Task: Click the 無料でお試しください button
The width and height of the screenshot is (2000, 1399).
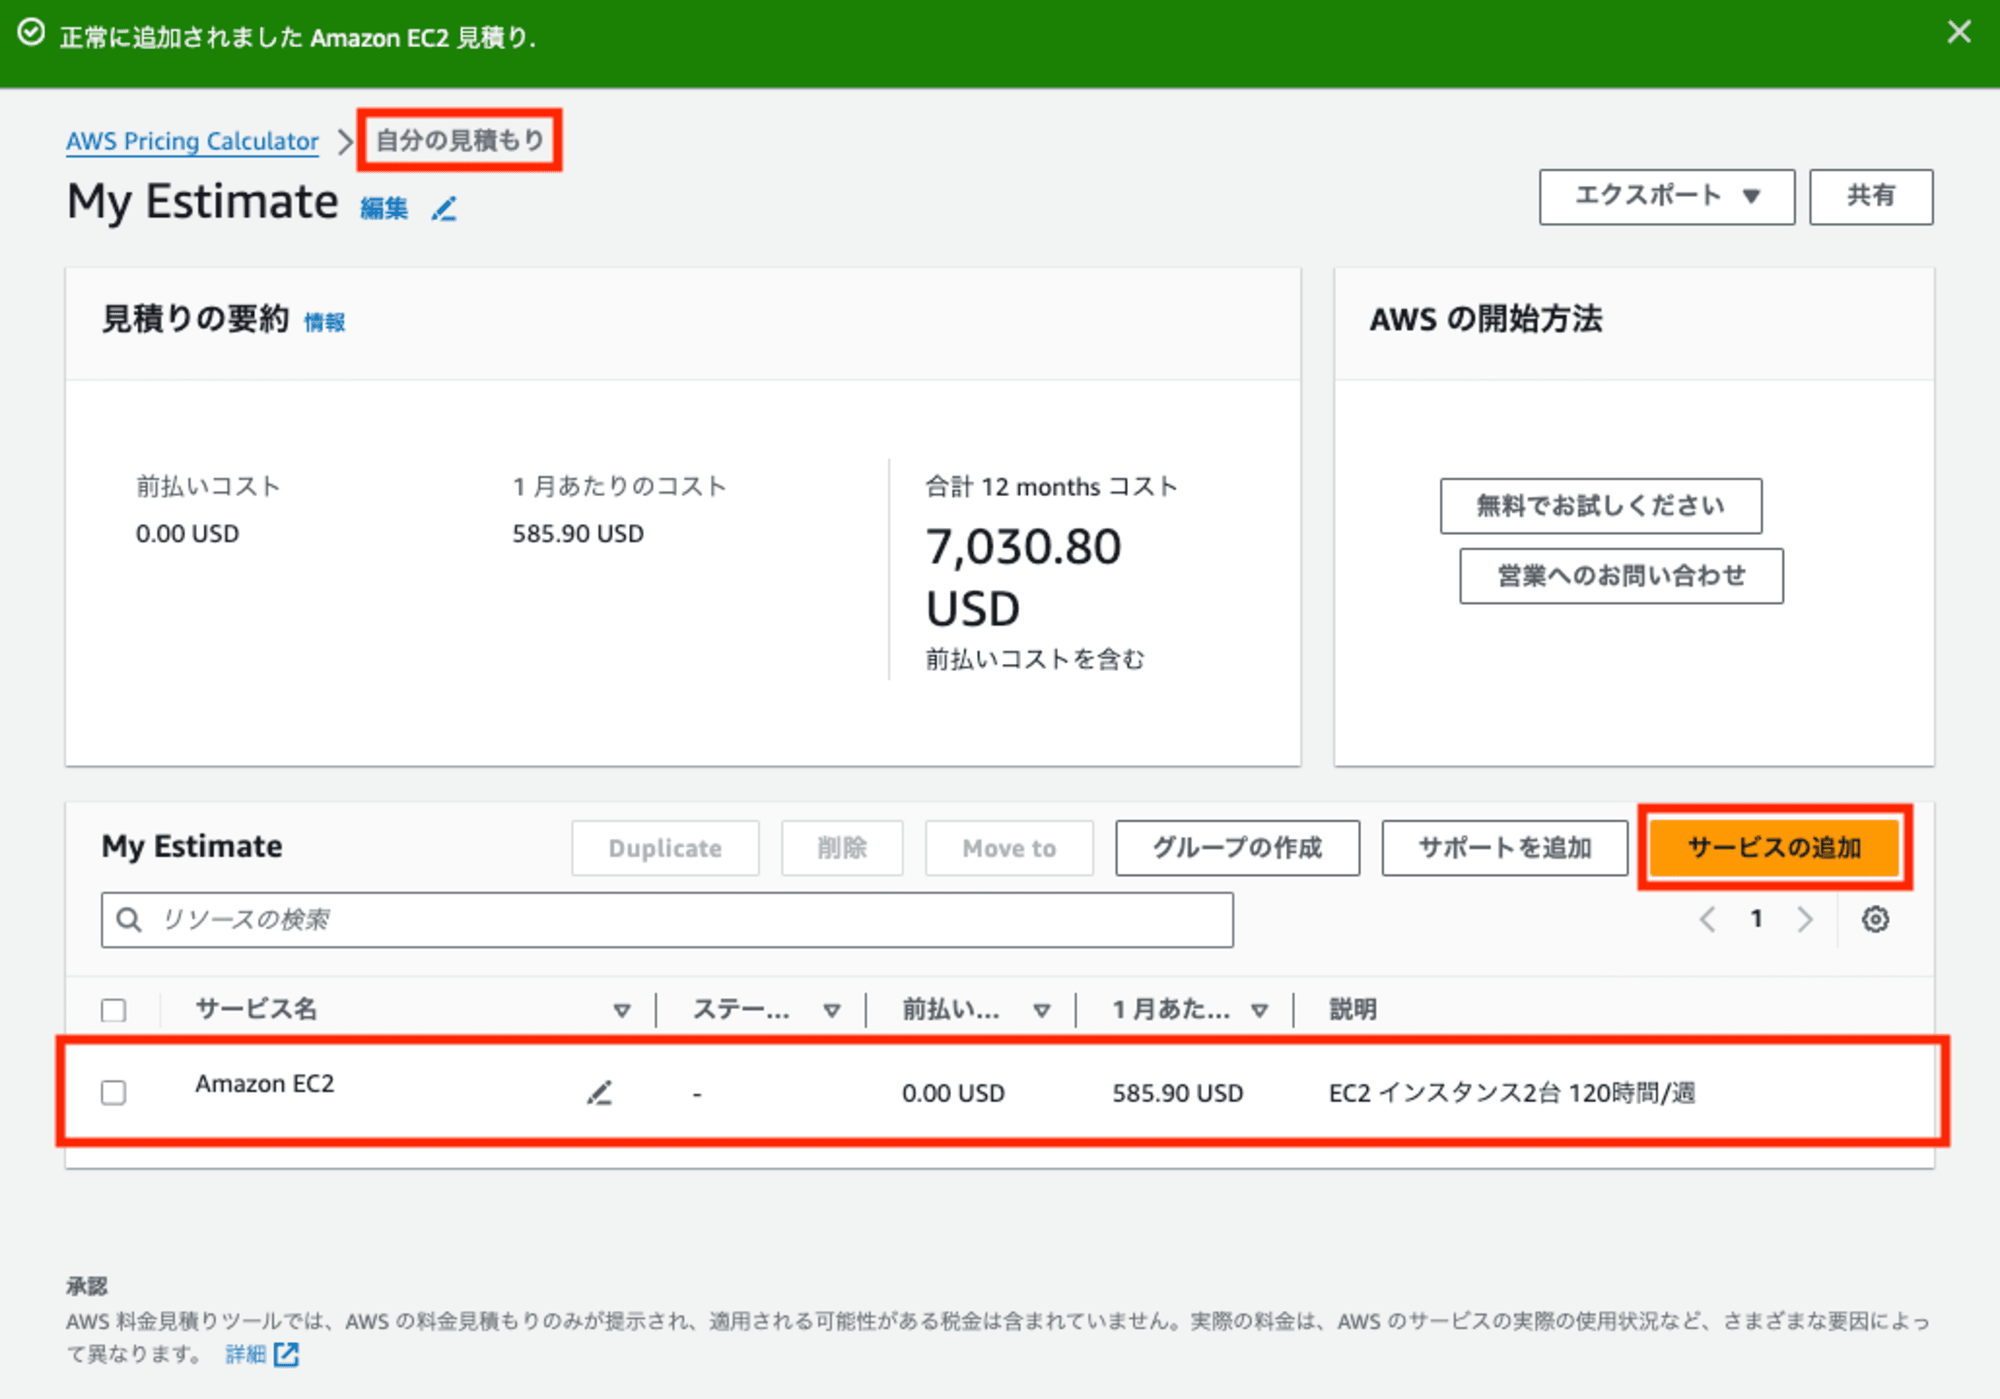Action: coord(1600,506)
